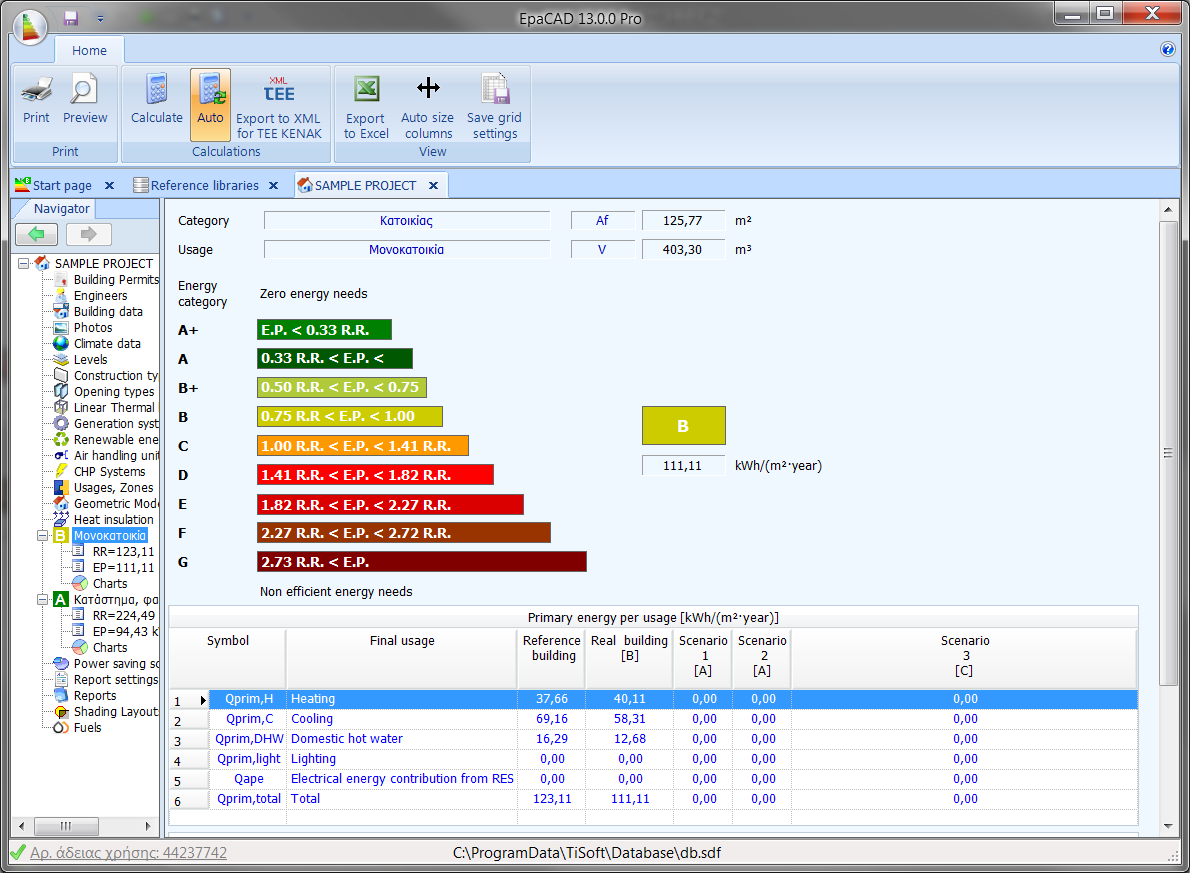Click the Af area value field
Viewport: 1190px width, 873px height.
point(683,221)
